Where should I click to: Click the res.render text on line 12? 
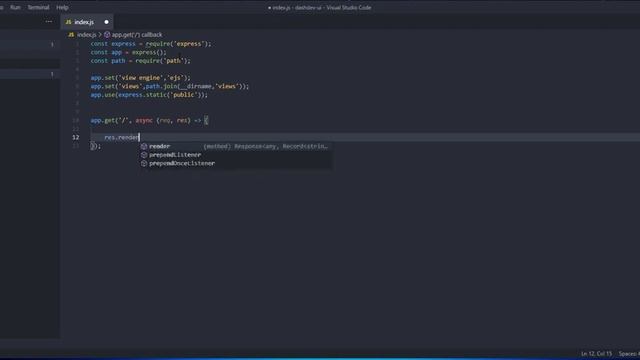tap(122, 138)
